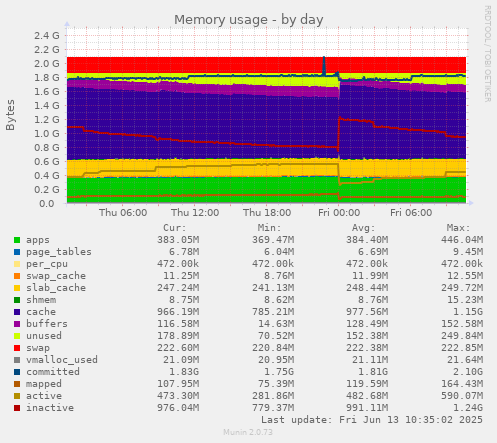Viewport: 497px width, 443px height.
Task: Click the committed legend swatch
Action: tap(17, 372)
